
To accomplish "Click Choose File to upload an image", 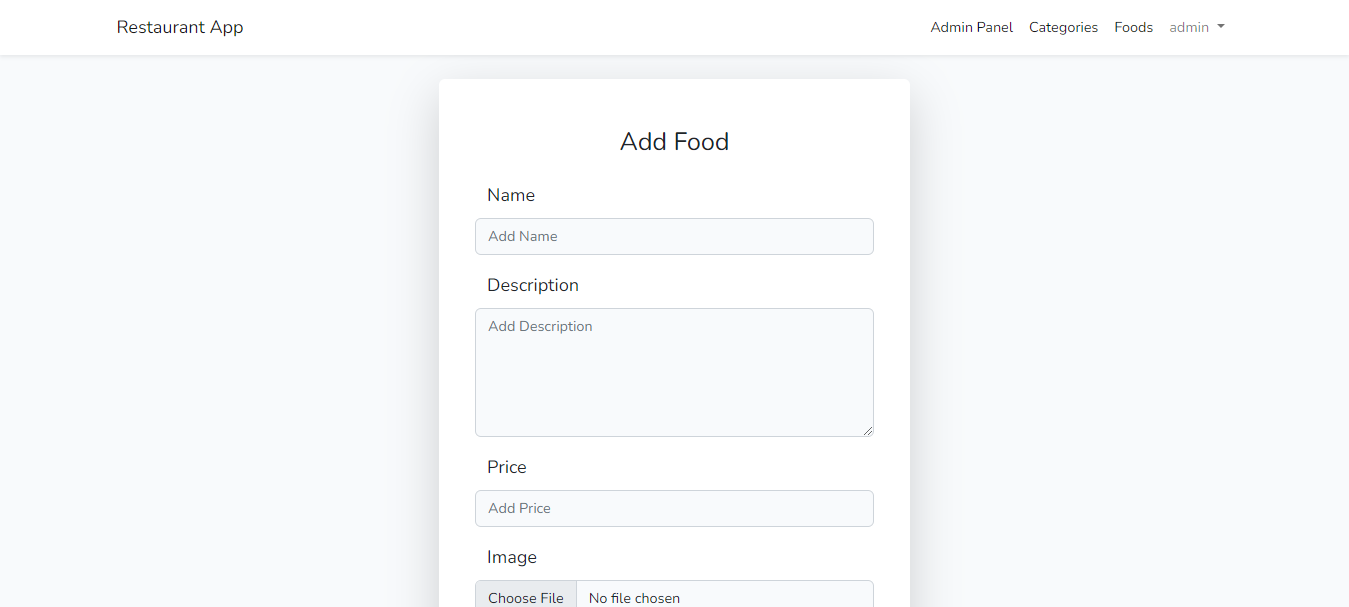I will tap(525, 596).
